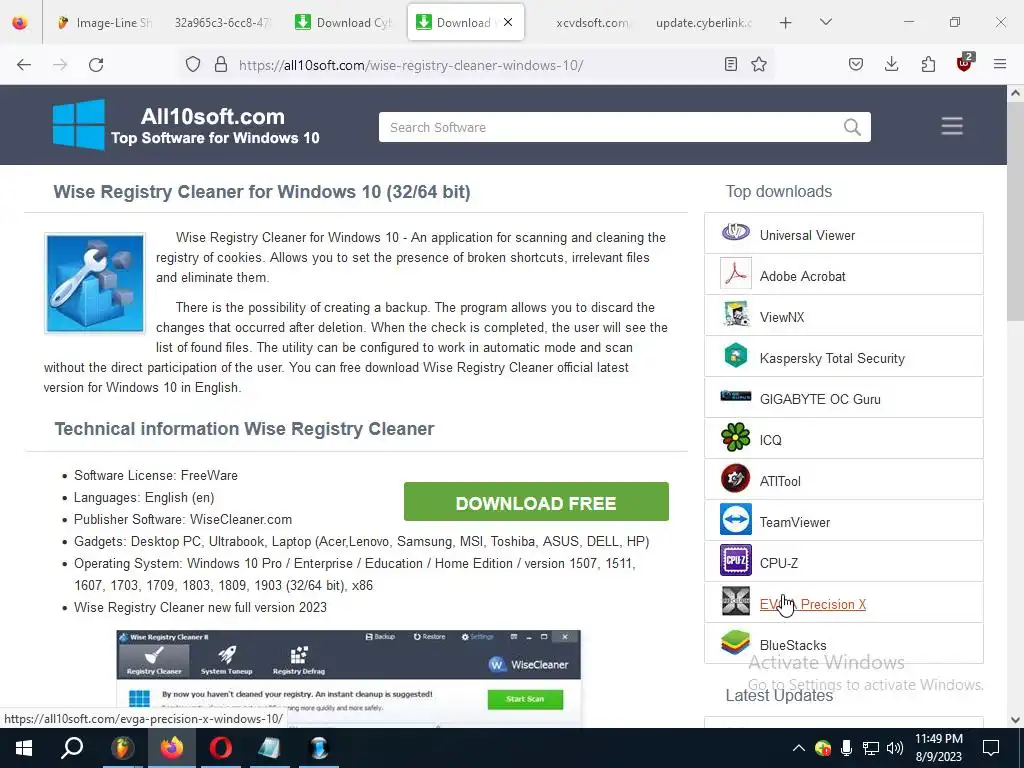This screenshot has width=1024, height=768.
Task: Click the green DOWNLOAD FREE button
Action: click(x=536, y=502)
